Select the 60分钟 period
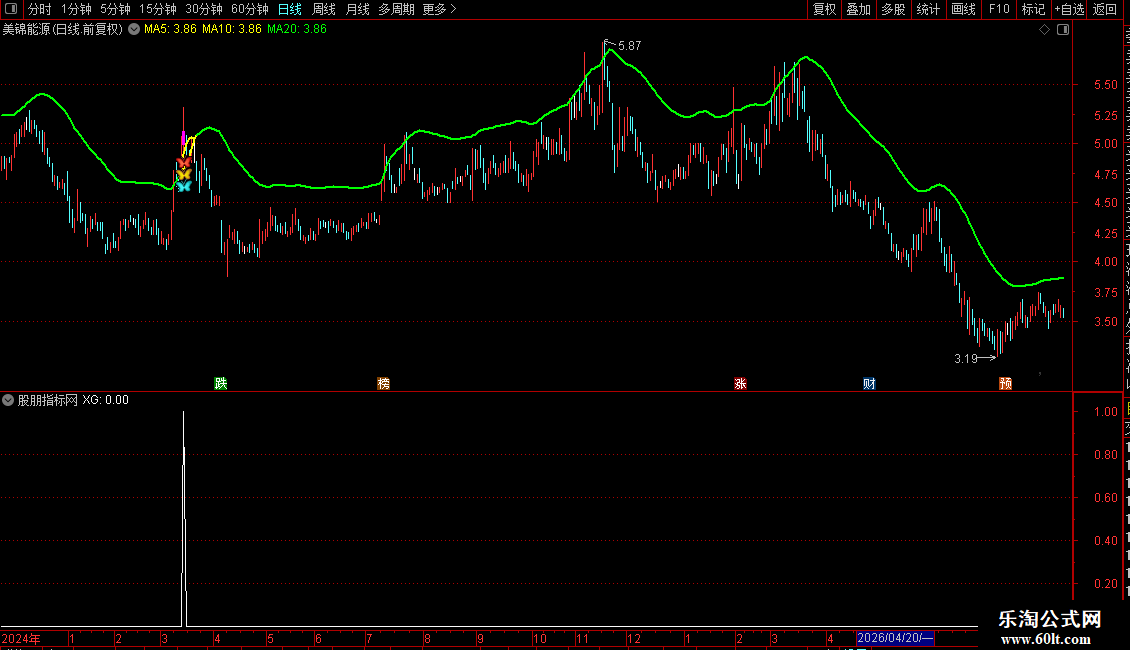 pos(250,9)
